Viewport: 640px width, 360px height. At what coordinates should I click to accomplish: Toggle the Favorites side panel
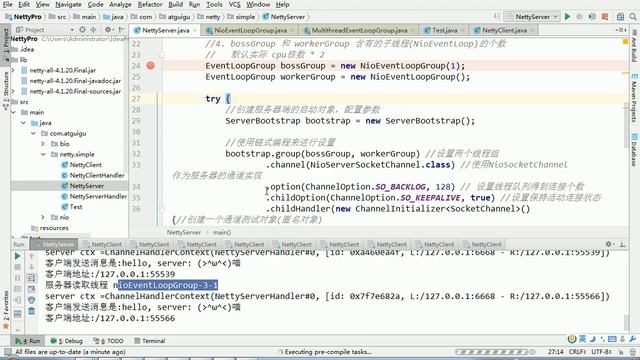(x=6, y=310)
